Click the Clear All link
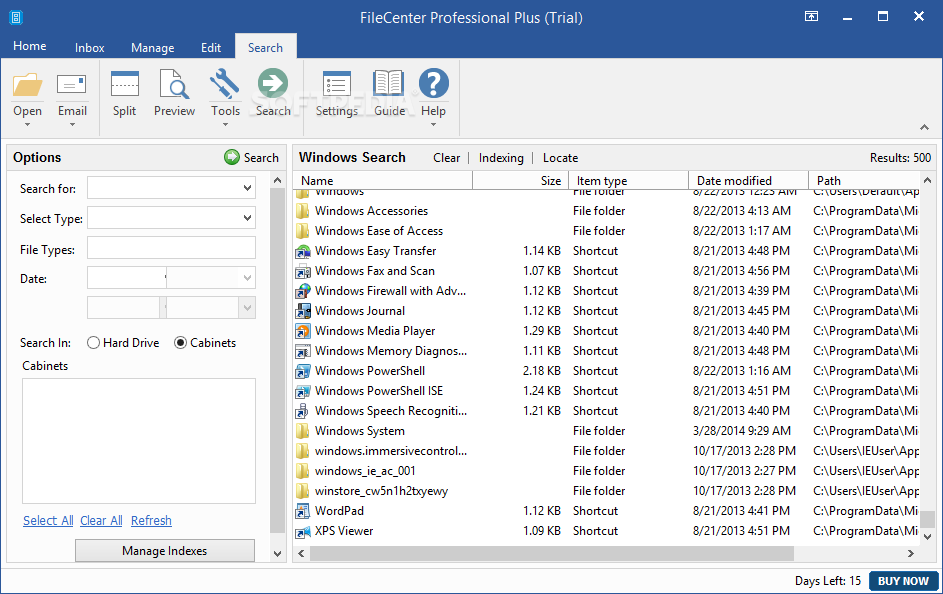 point(101,521)
